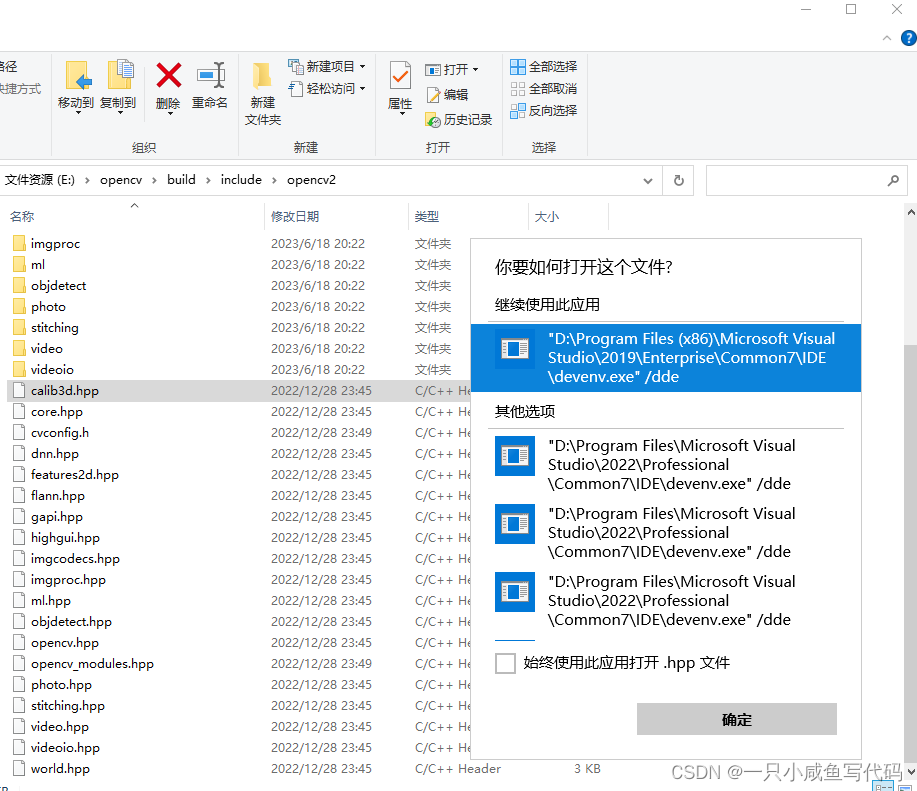Image resolution: width=917 pixels, height=791 pixels.
Task: Click the Properties (属性) icon
Action: pyautogui.click(x=400, y=76)
